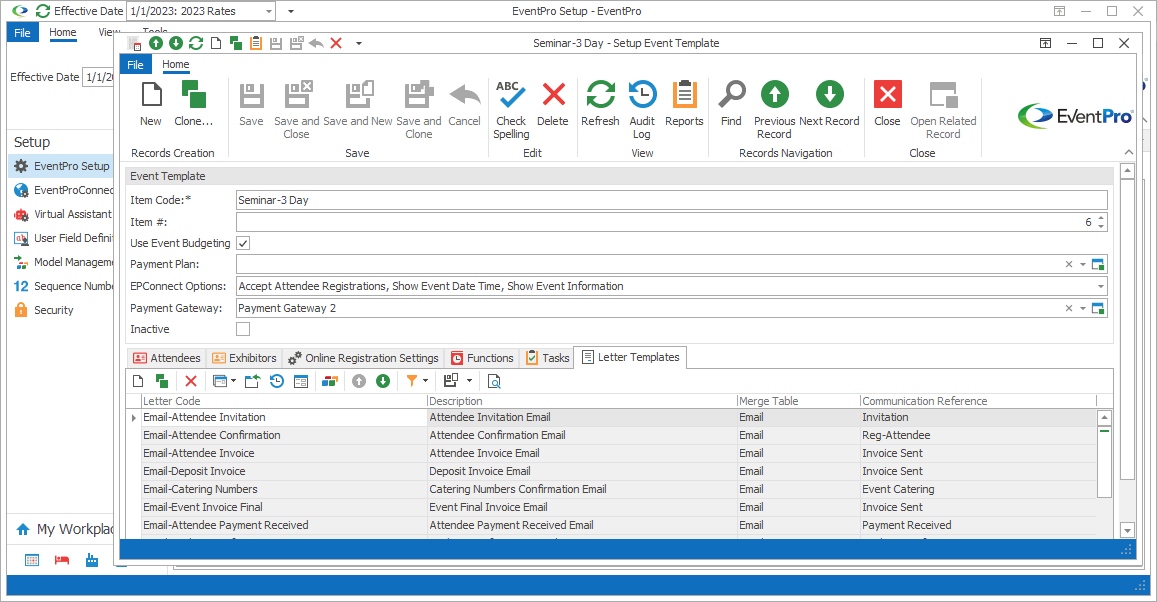Open grid view options dropdown arrow

coord(233,381)
